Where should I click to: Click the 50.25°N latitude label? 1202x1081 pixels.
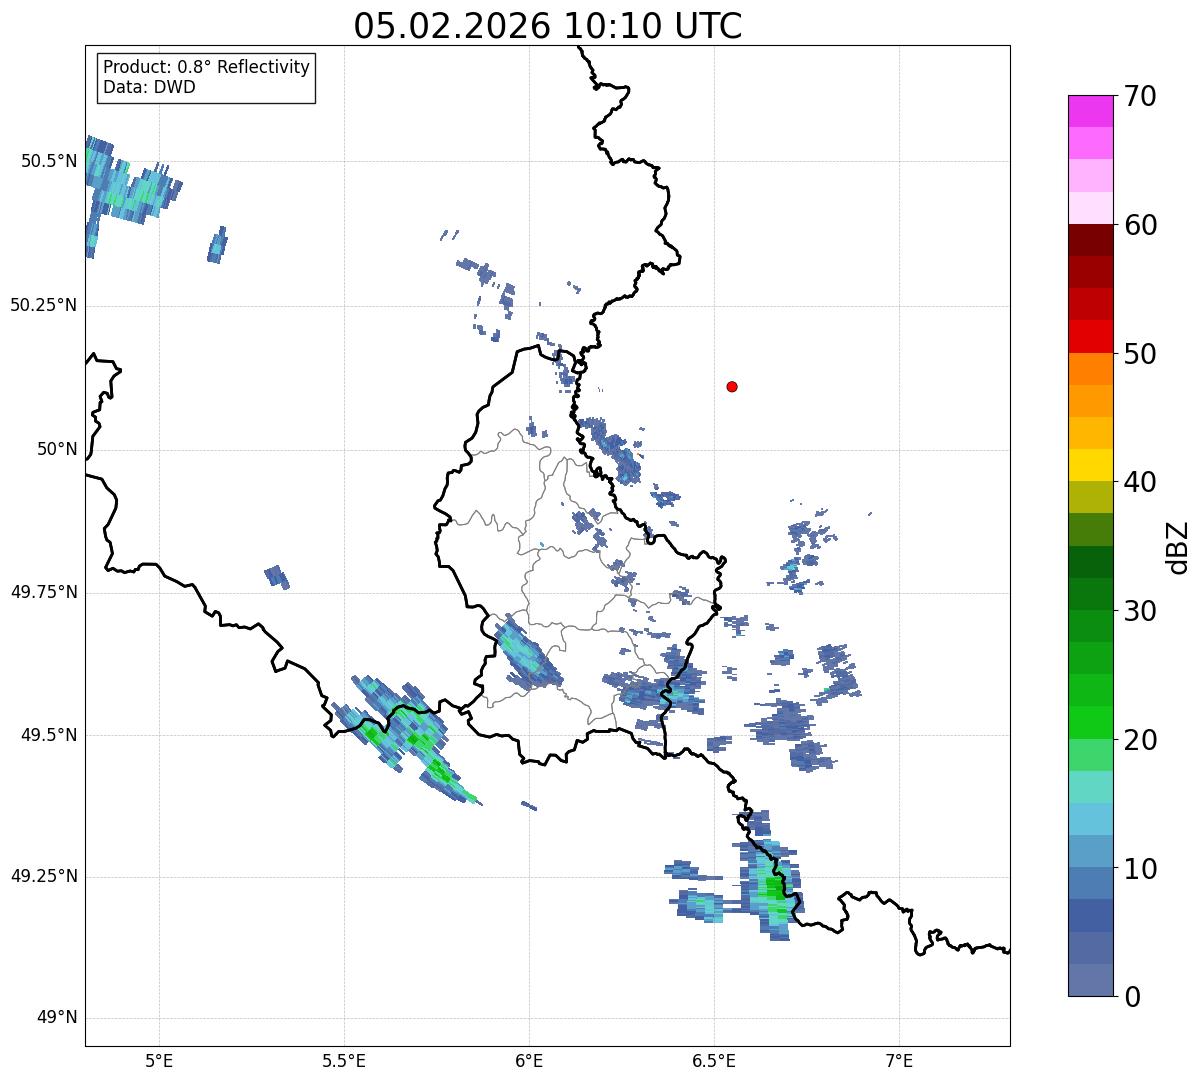click(x=44, y=305)
